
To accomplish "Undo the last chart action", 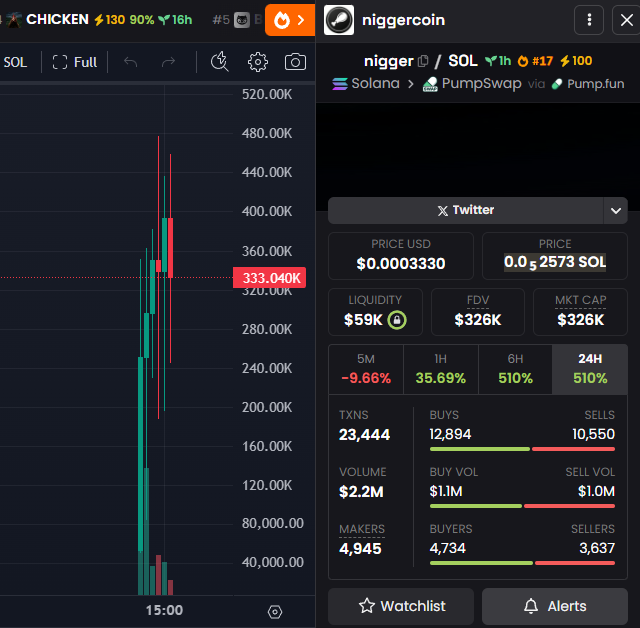I will tap(131, 62).
